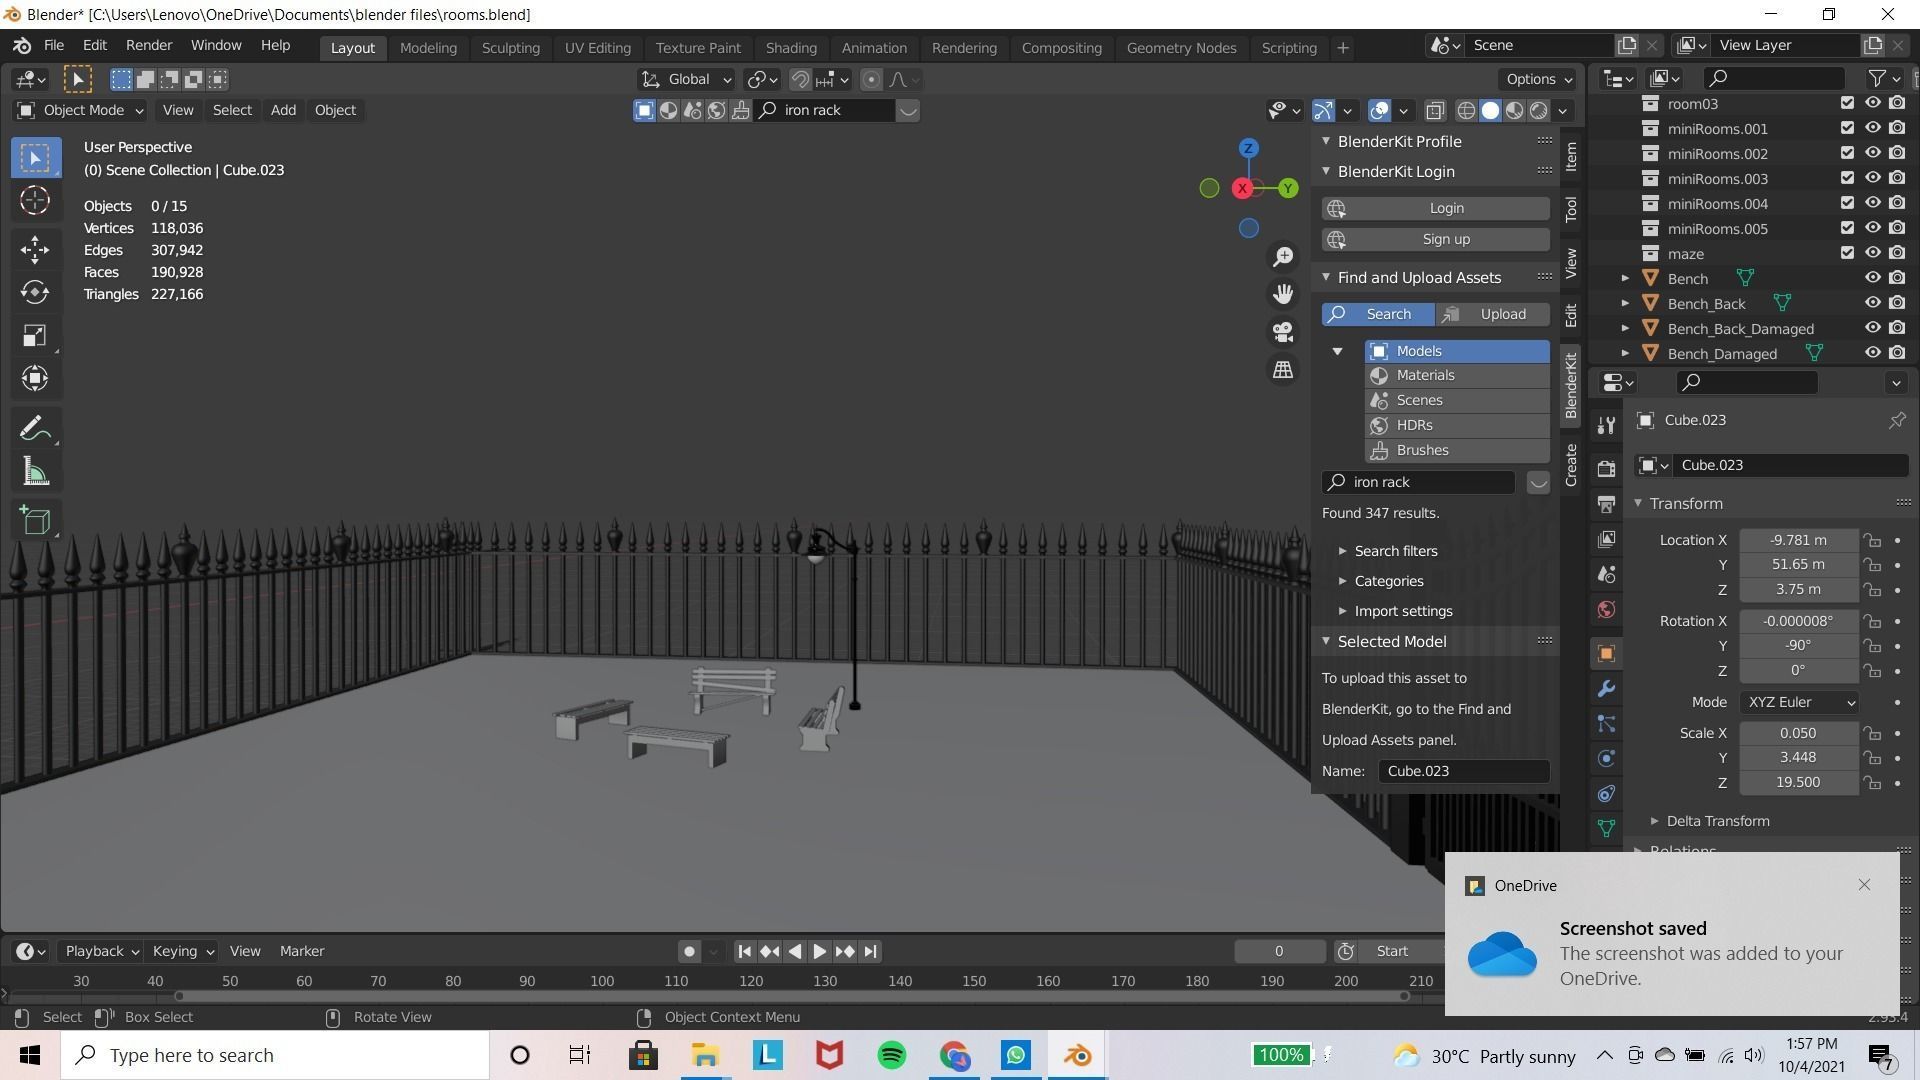Select the Transform tool
1920x1080 pixels.
(x=35, y=378)
